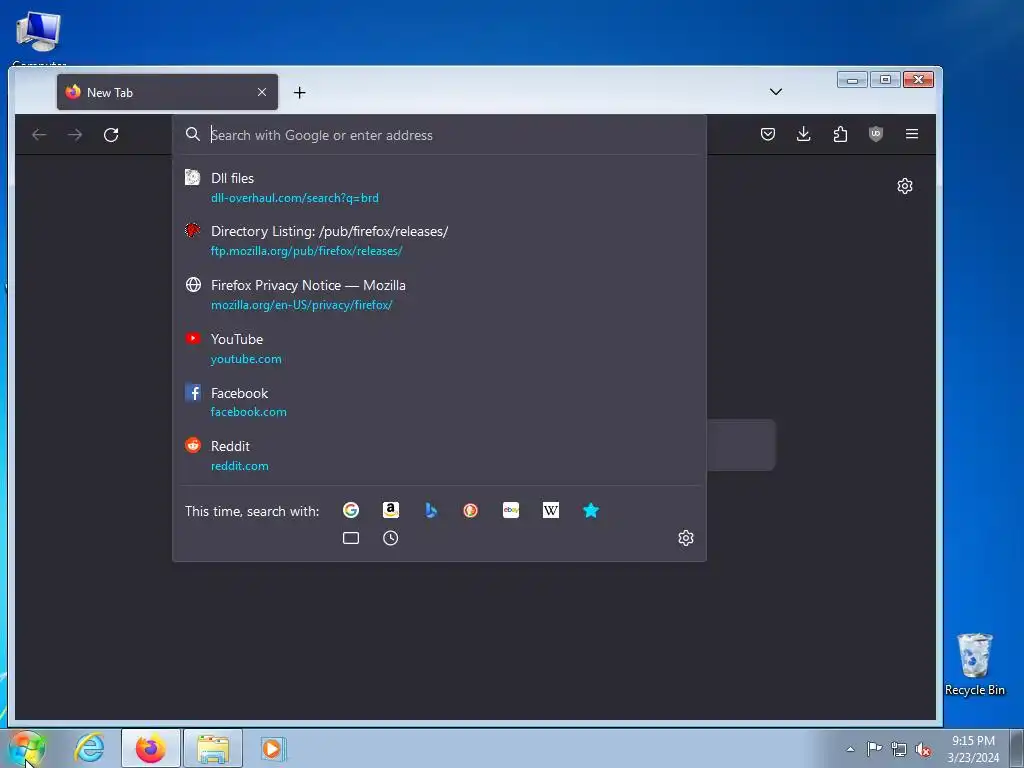
Task: Close the New Tab tab
Action: 262,92
